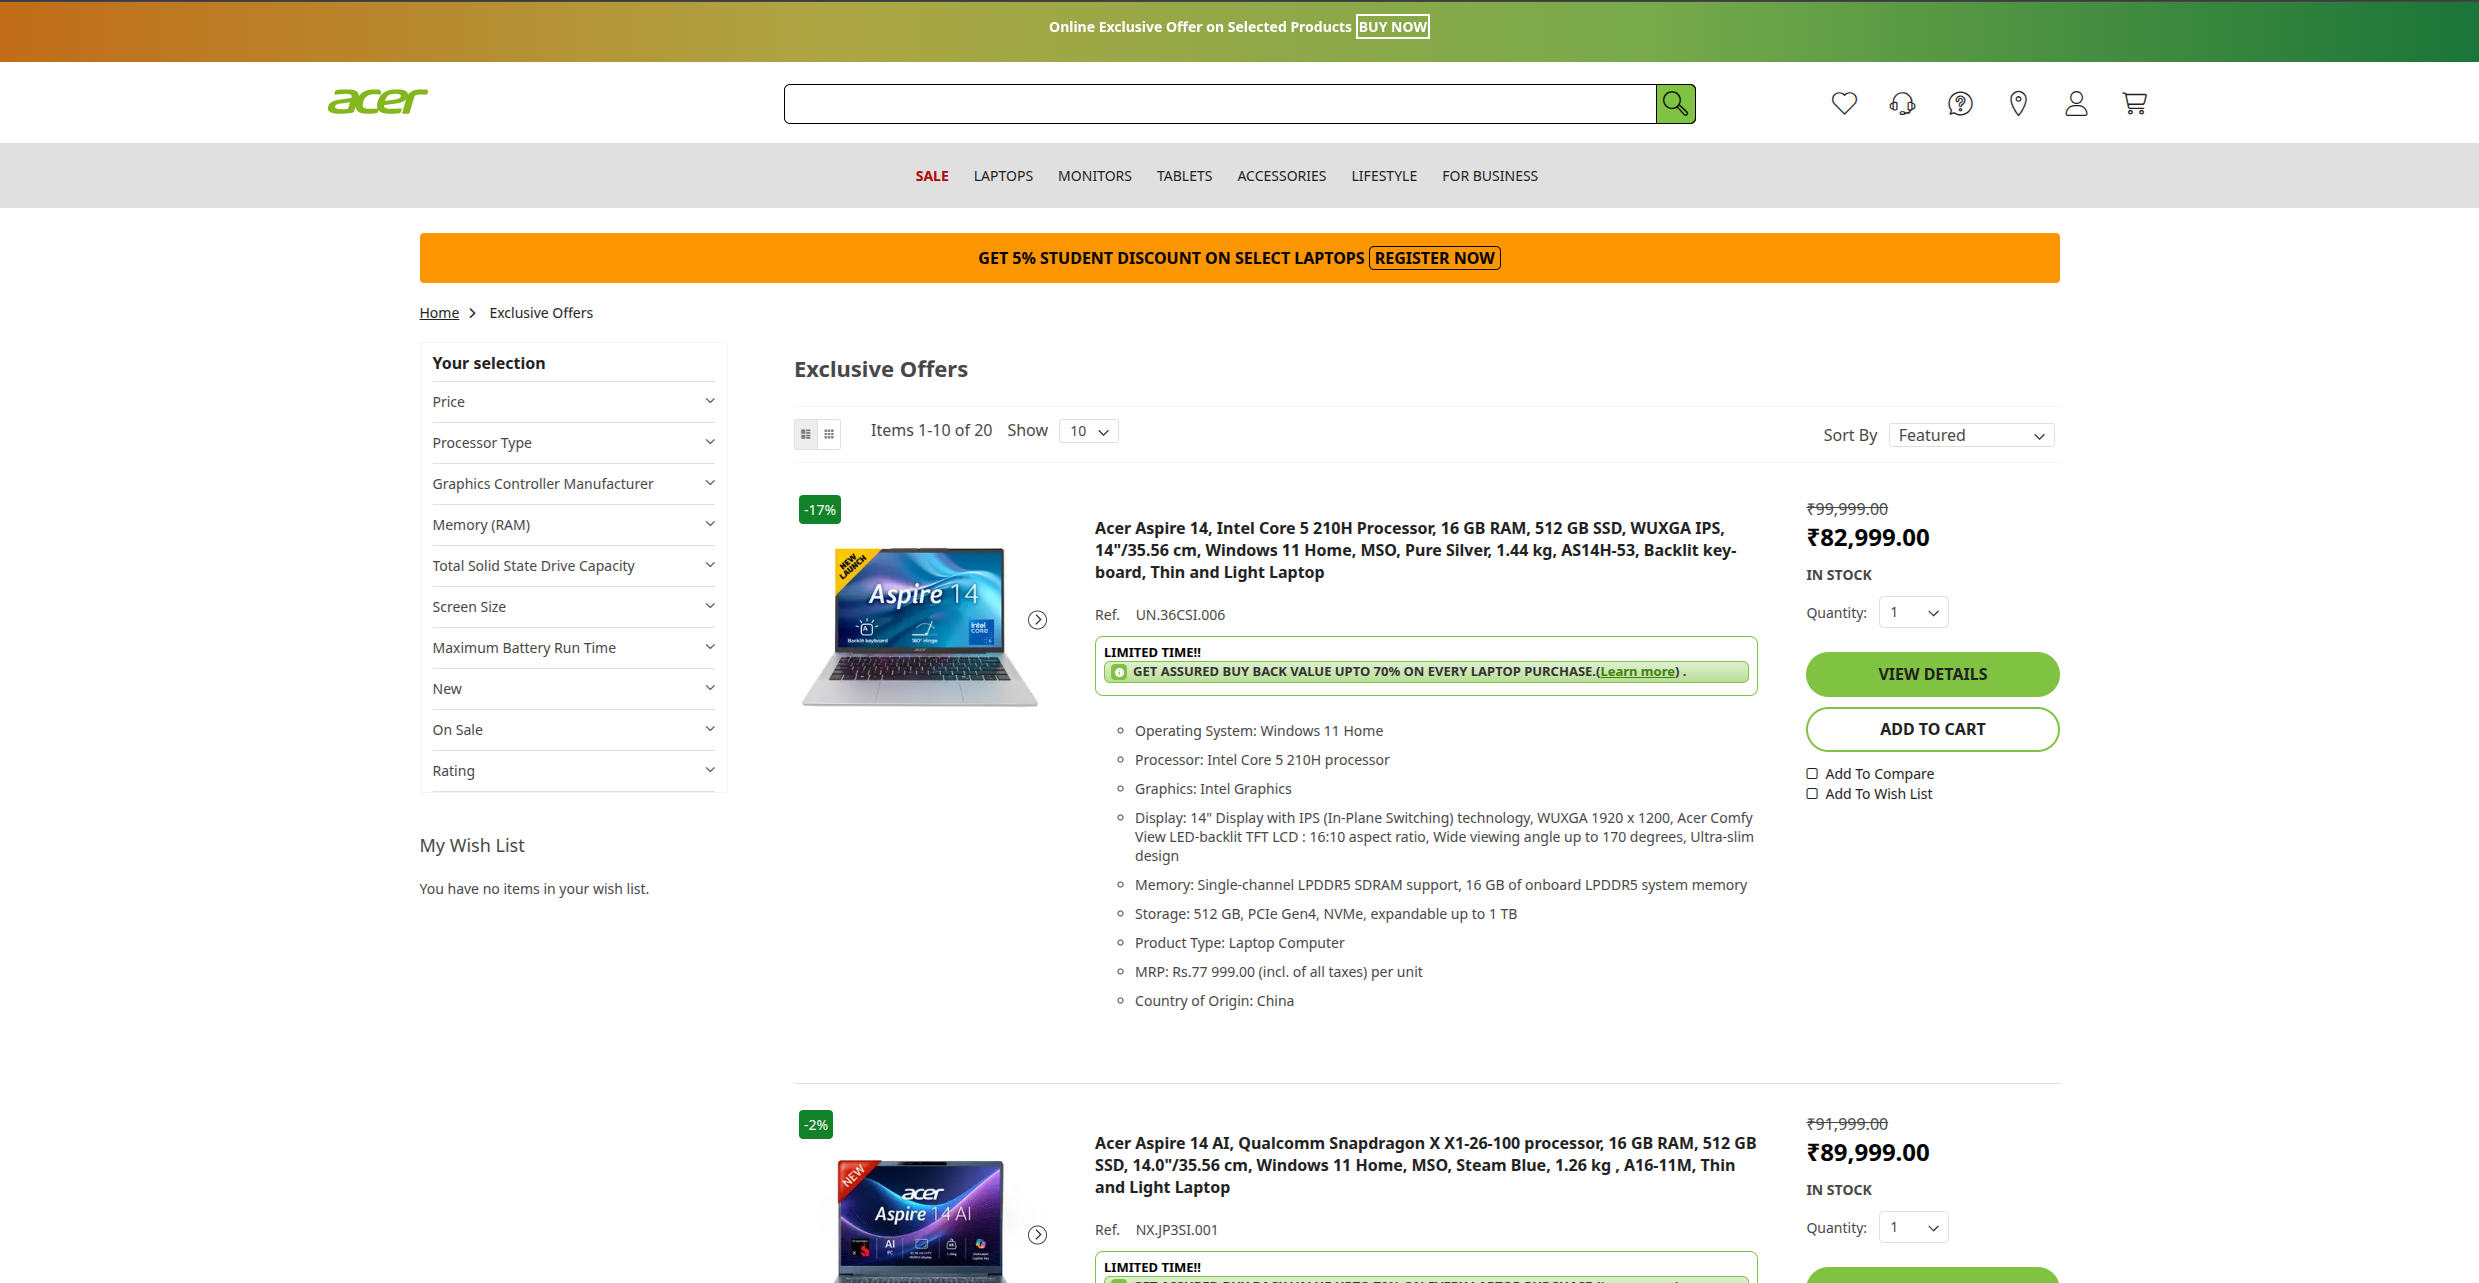Open the Sort By Featured dropdown

1971,435
